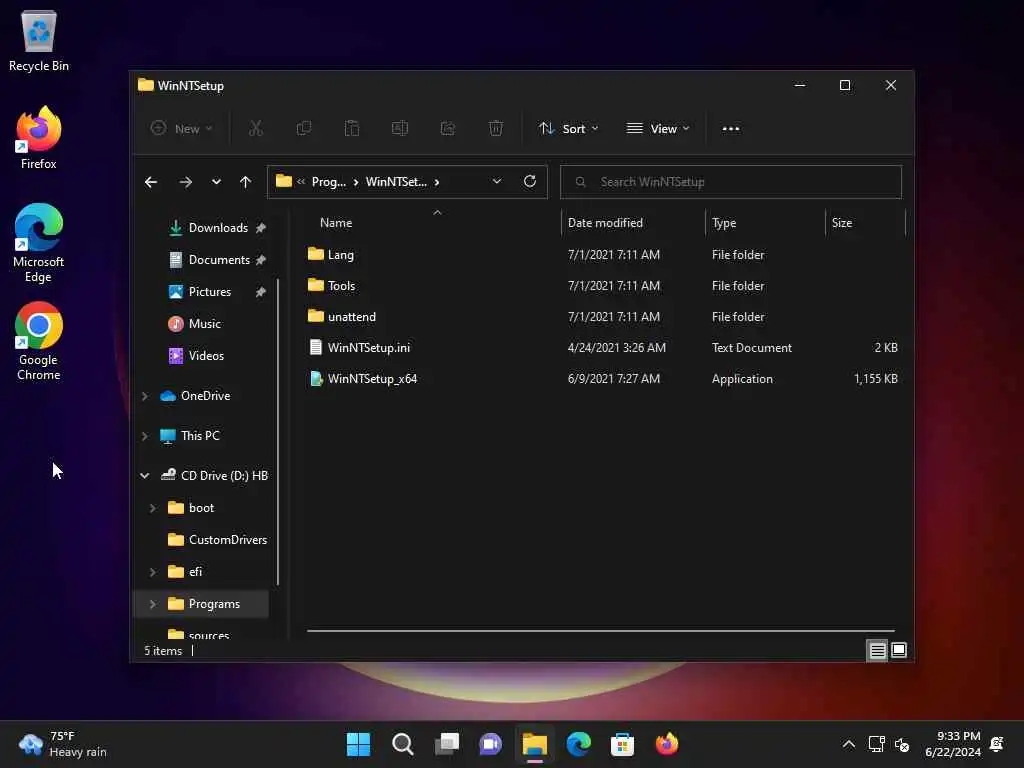Open the View dropdown menu
This screenshot has width=1024, height=768.
pyautogui.click(x=658, y=129)
